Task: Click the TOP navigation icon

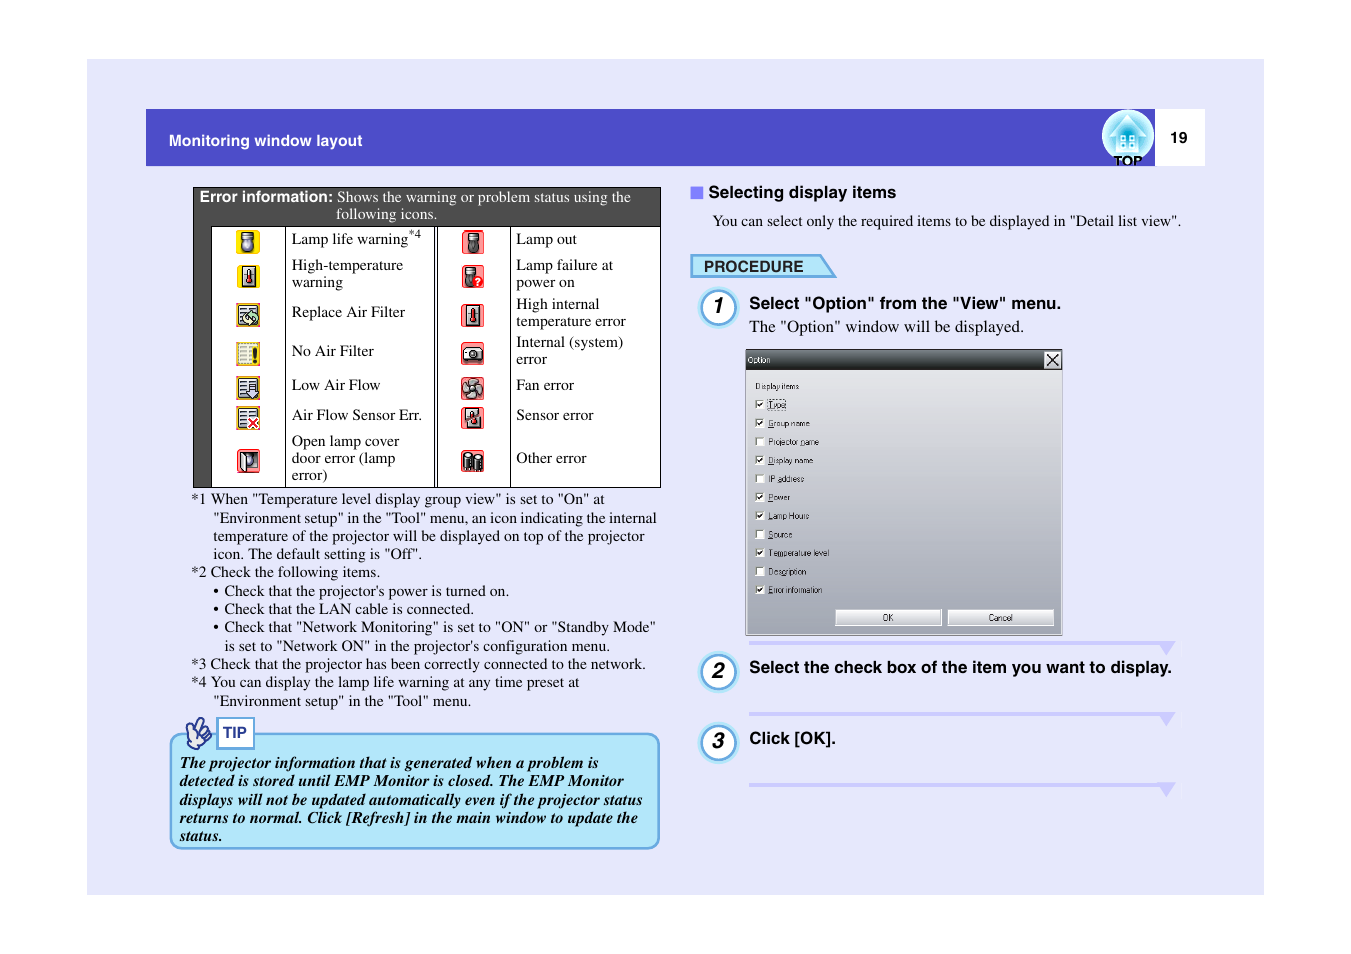Action: (1127, 138)
